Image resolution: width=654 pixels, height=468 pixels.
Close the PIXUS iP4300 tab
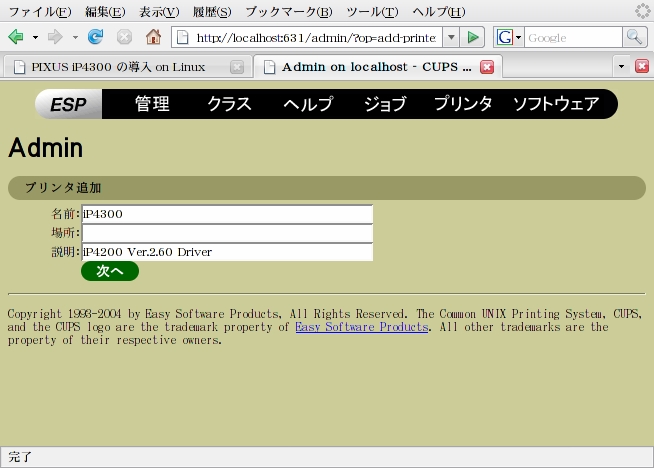pos(237,67)
